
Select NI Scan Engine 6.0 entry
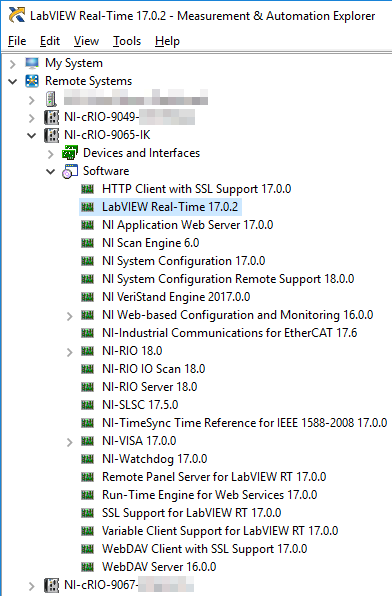pyautogui.click(x=151, y=243)
